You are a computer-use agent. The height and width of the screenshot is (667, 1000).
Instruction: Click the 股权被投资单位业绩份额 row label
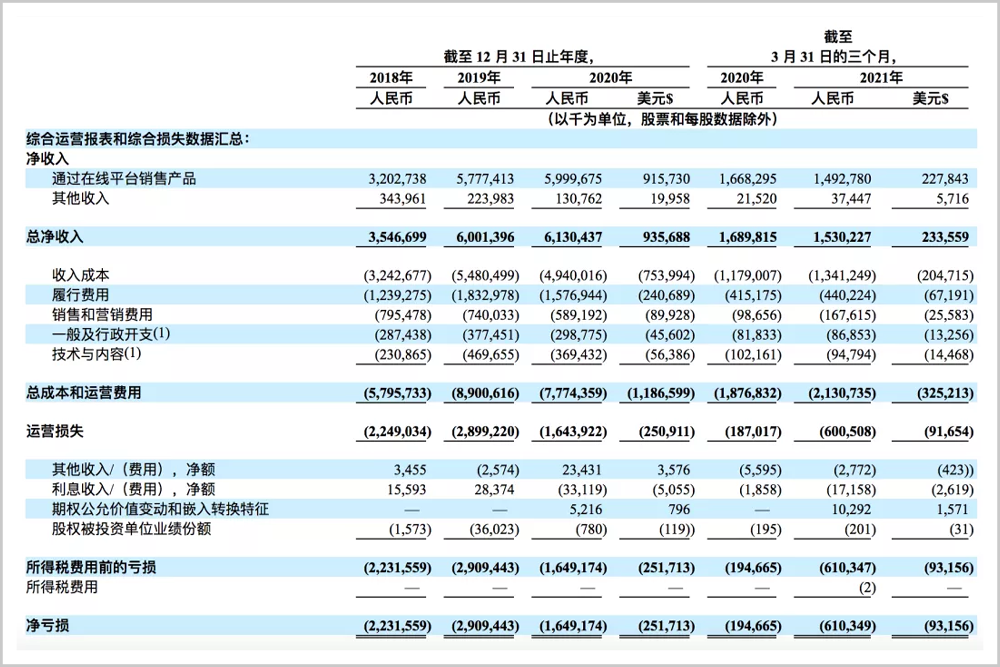[131, 529]
